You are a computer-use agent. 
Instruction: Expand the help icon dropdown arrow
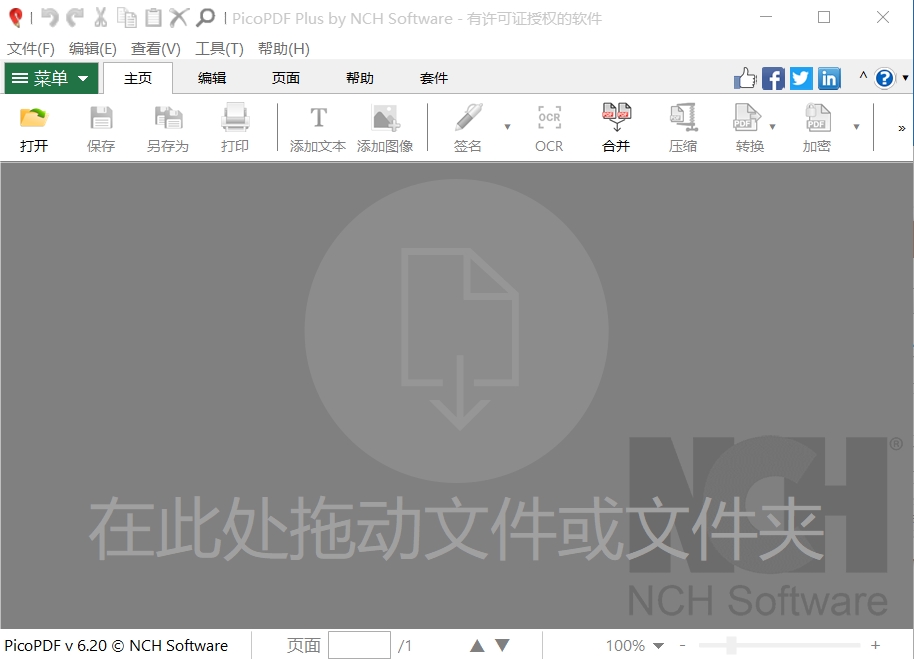pos(905,77)
